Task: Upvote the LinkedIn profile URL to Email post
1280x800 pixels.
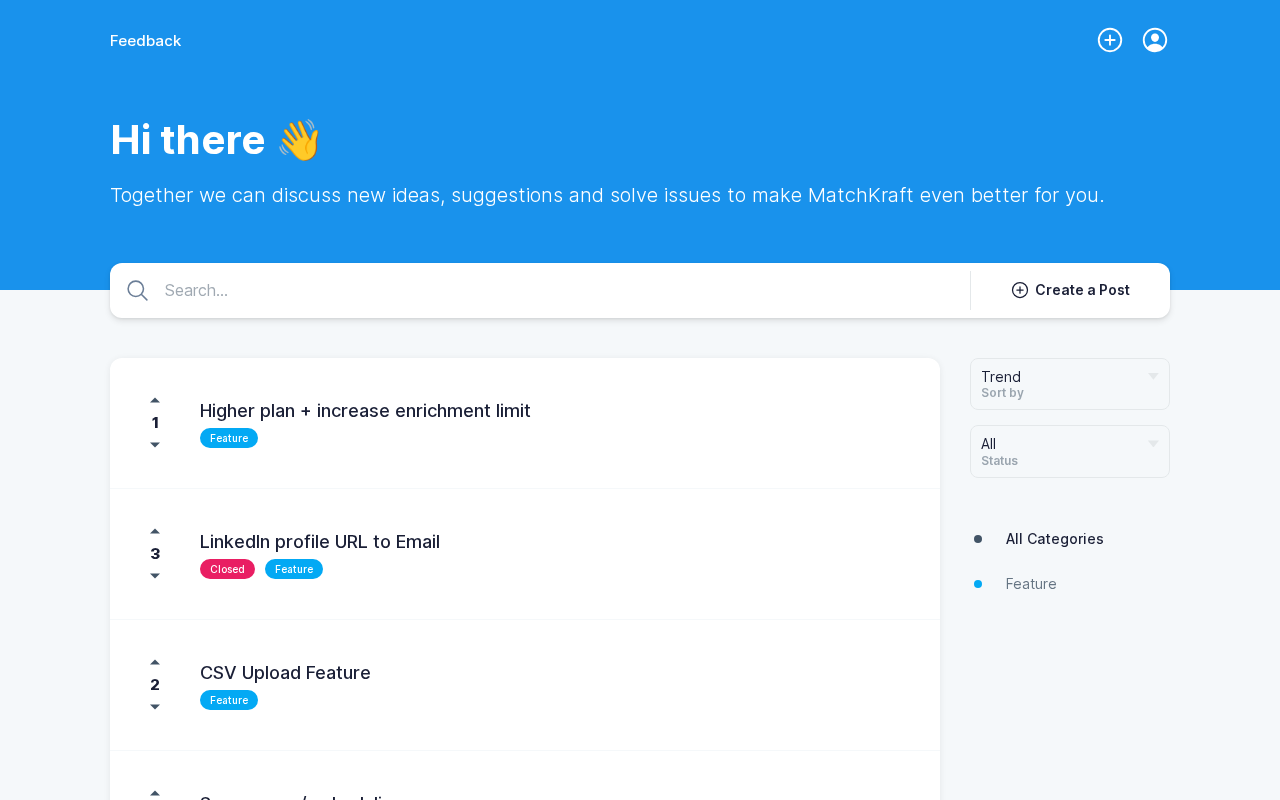Action: pyautogui.click(x=155, y=531)
